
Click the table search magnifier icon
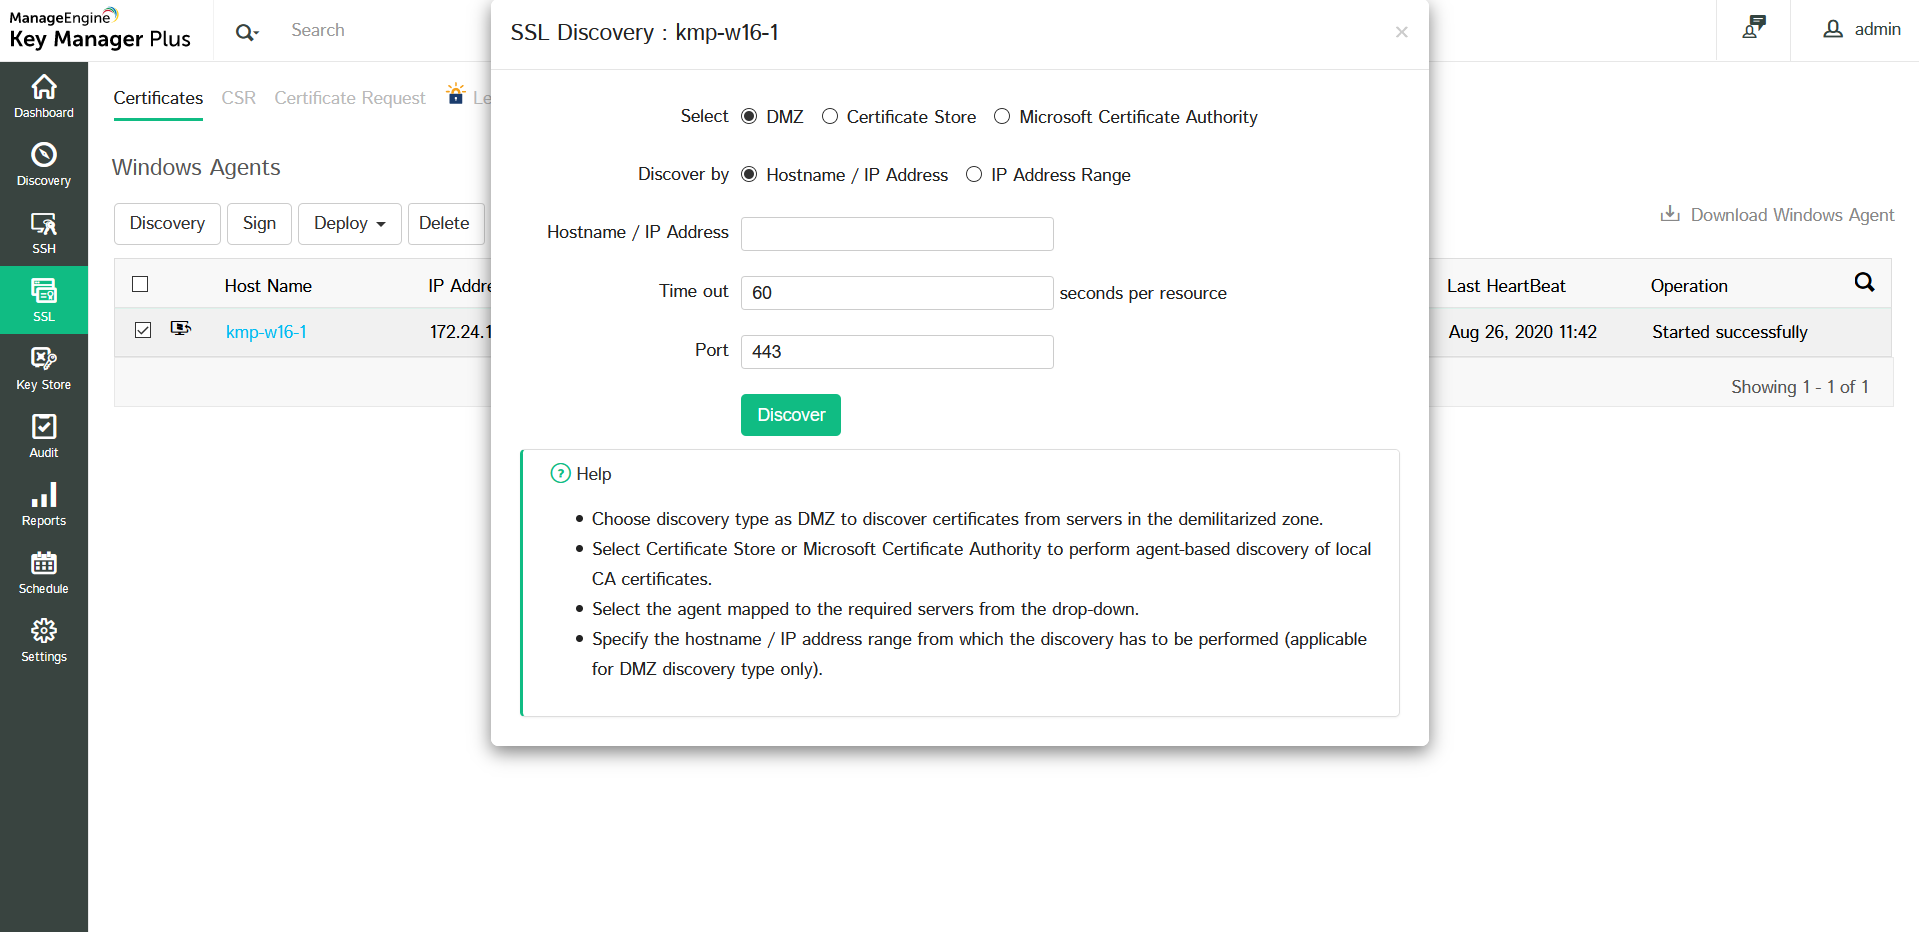coord(1864,282)
